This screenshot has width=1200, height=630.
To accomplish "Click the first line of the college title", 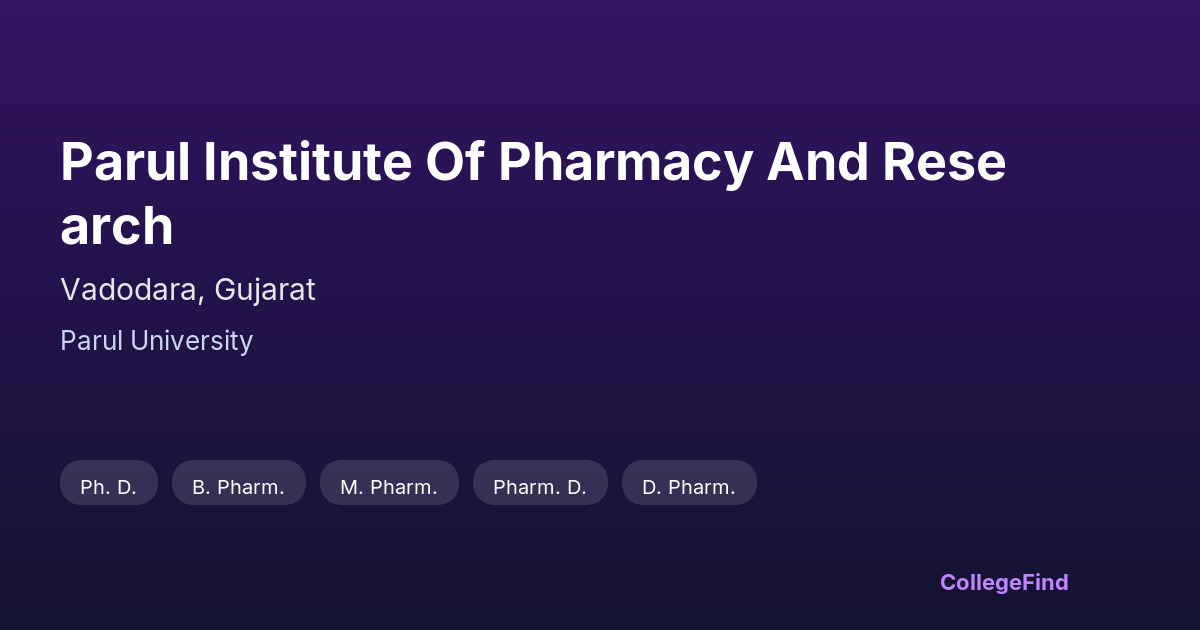I will [x=533, y=163].
